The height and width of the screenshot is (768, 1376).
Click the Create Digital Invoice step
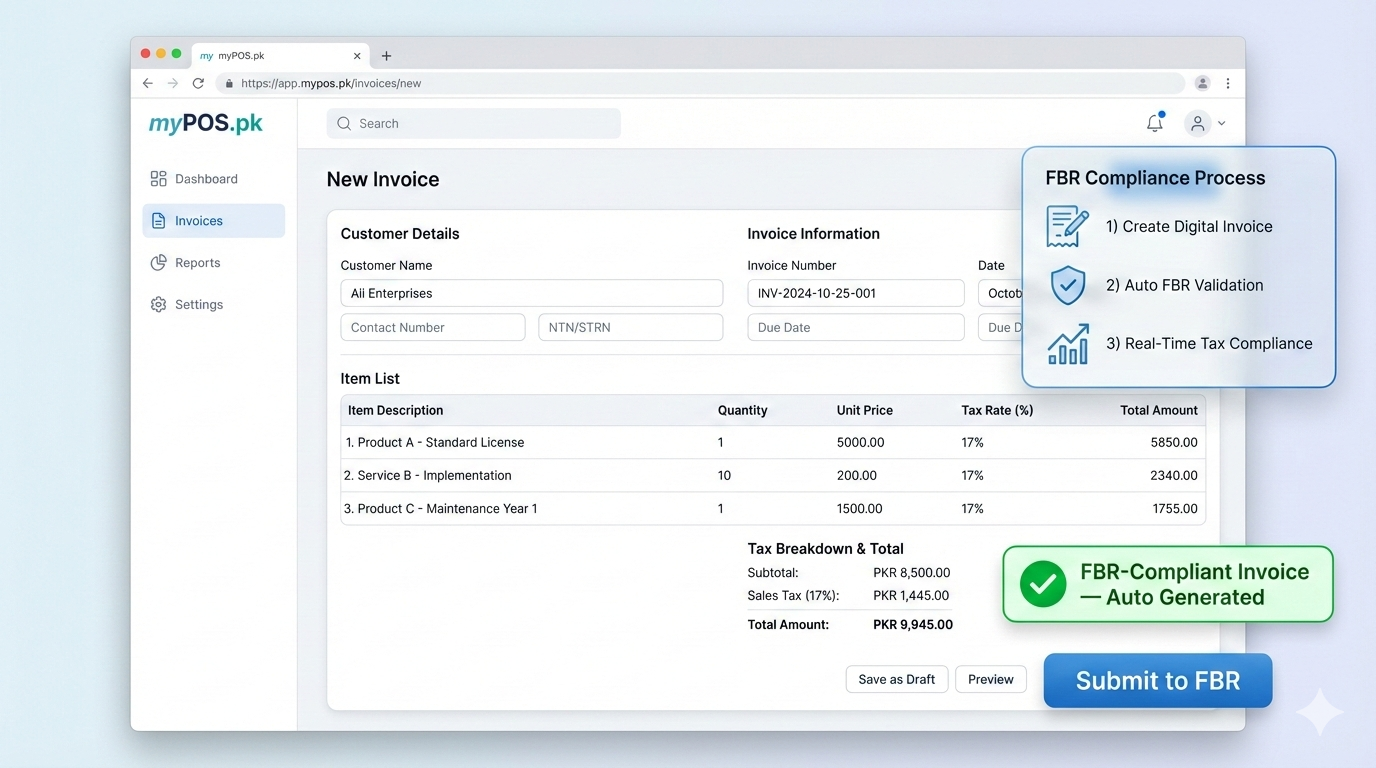point(1189,226)
